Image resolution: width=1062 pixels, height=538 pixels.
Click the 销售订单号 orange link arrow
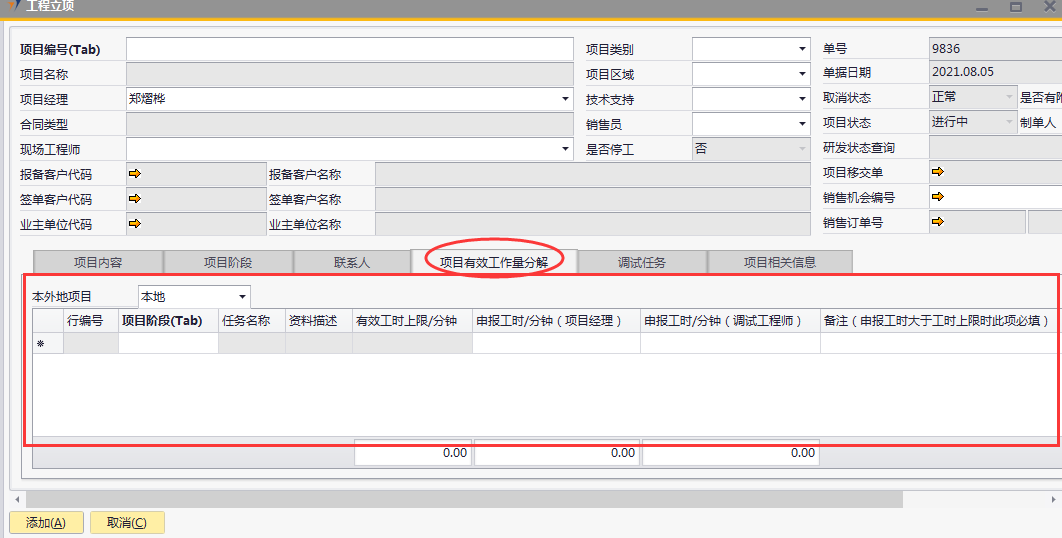(x=939, y=222)
